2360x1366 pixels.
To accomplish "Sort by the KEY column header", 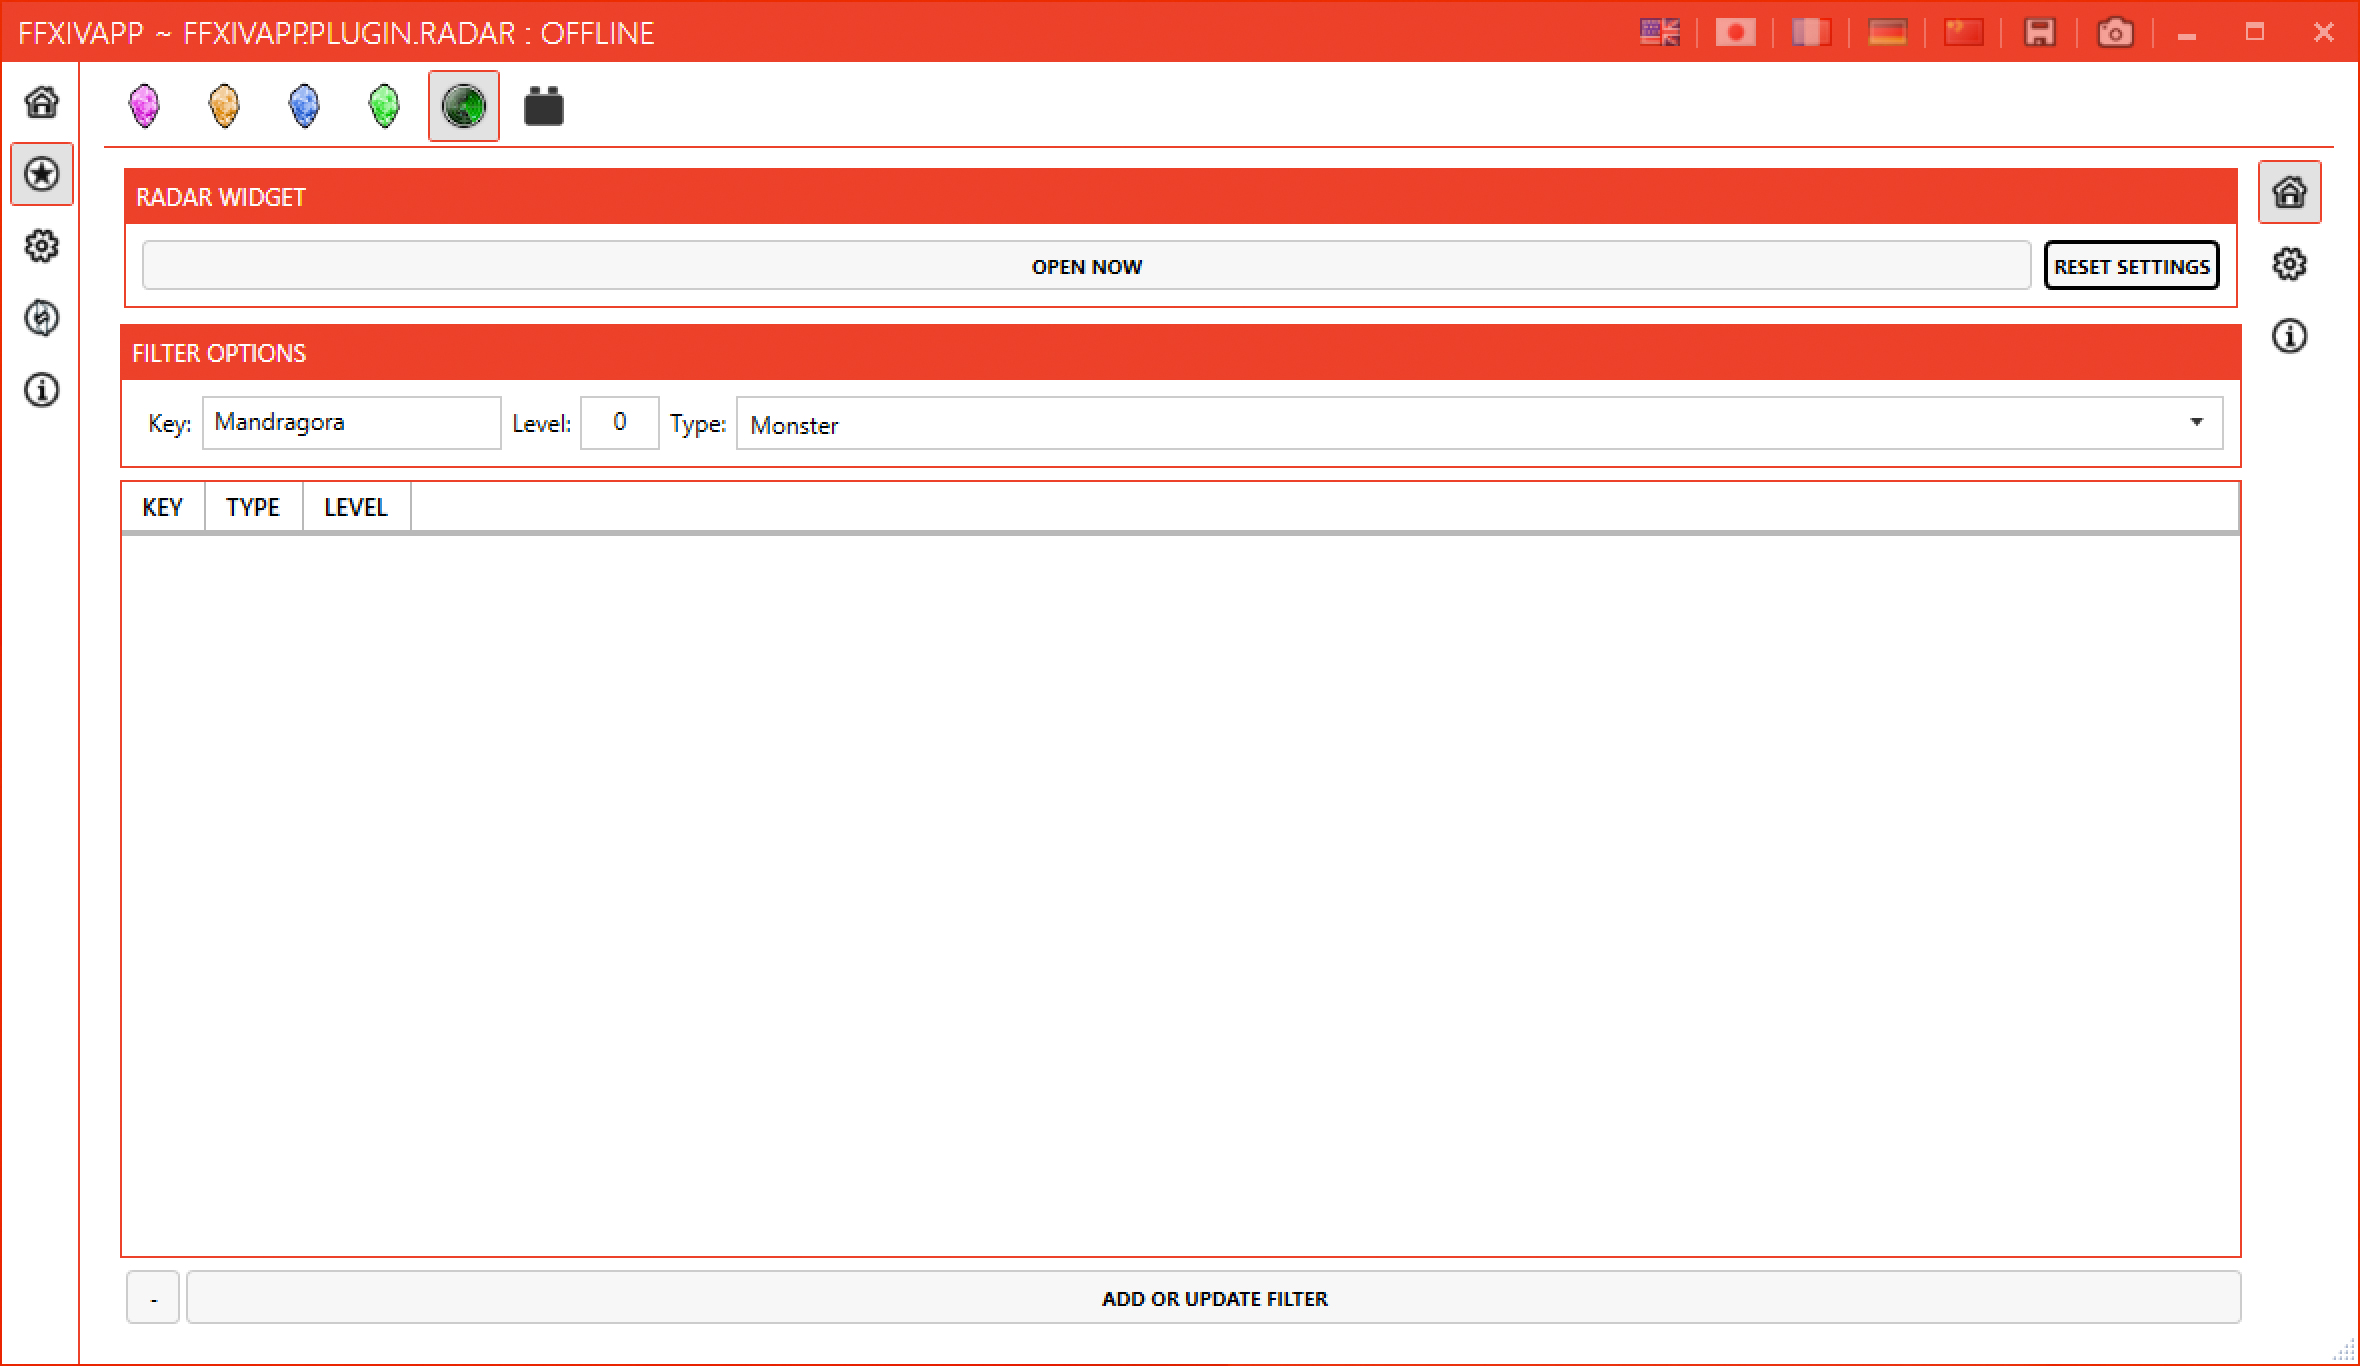I will point(163,508).
